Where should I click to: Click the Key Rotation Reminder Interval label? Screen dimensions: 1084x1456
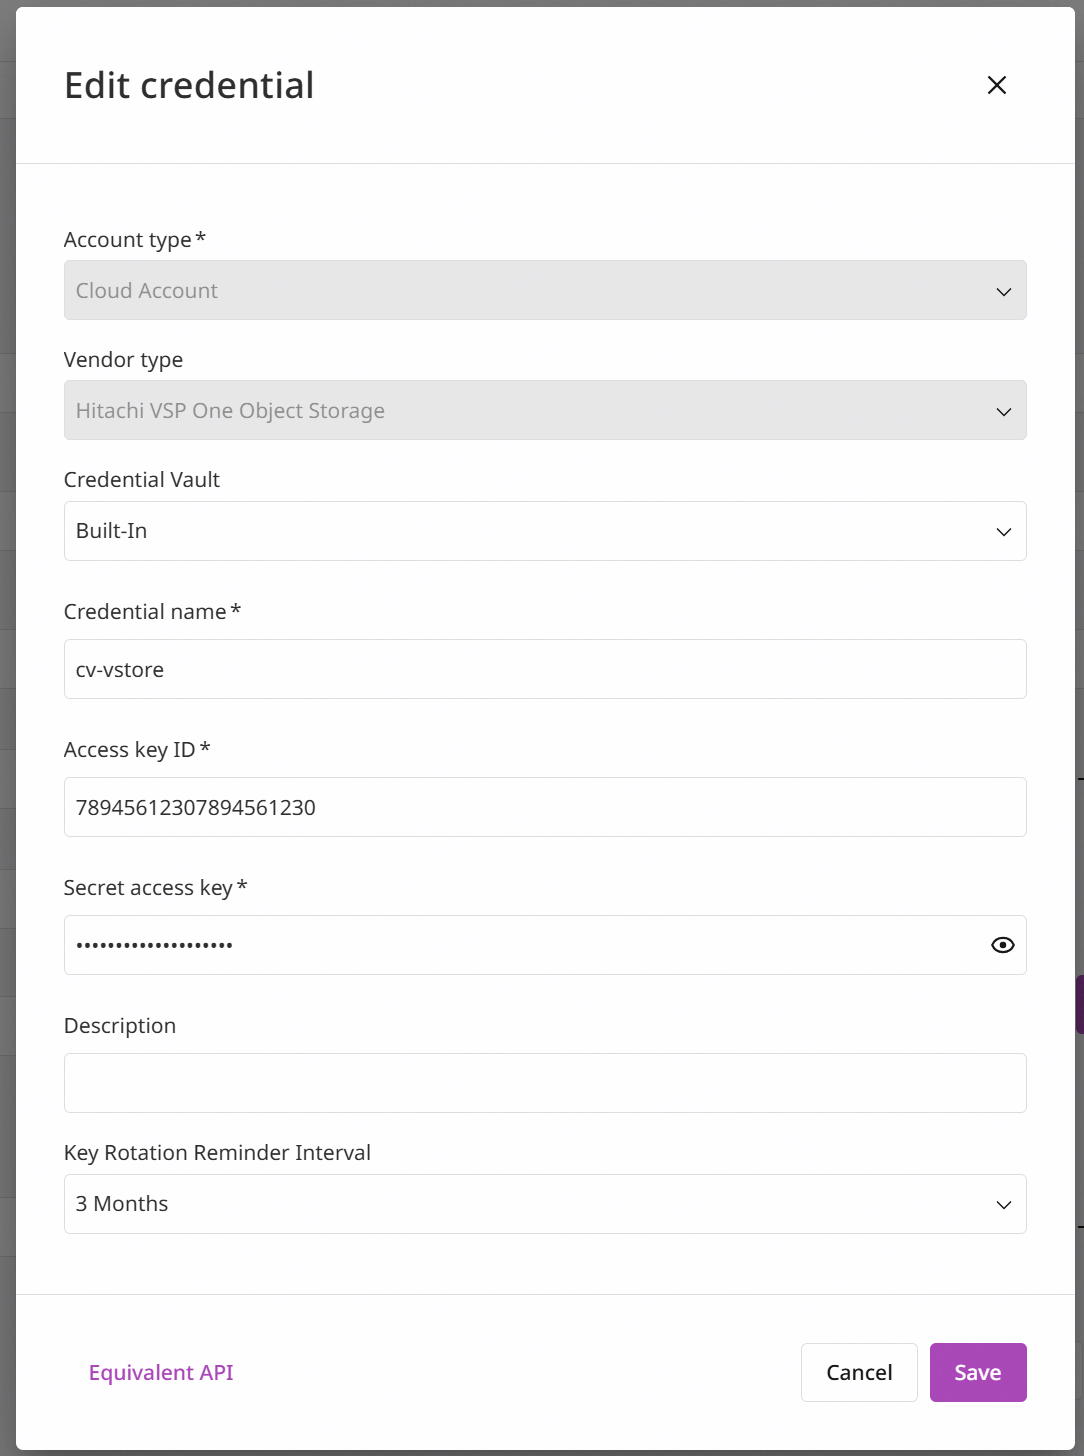click(217, 1153)
